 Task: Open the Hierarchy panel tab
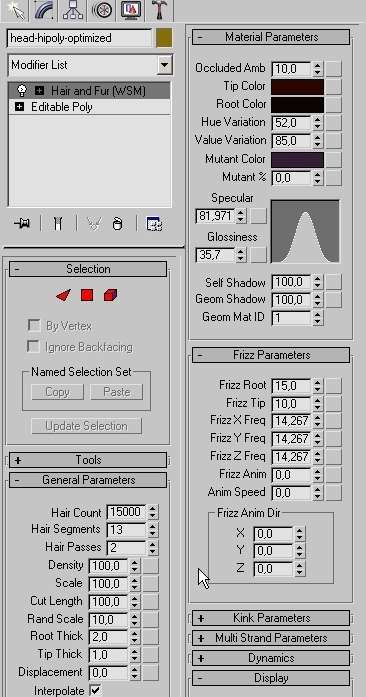pyautogui.click(x=72, y=10)
